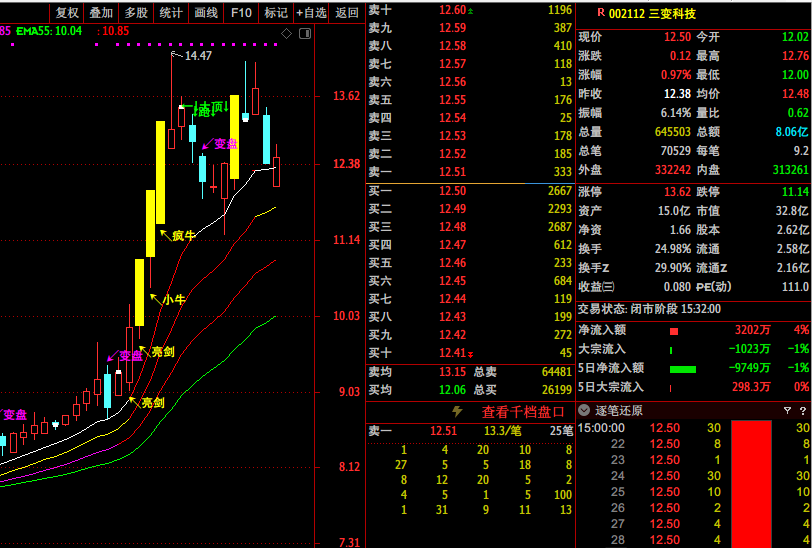Click the 涨停 13.62 limit-up value
Screen dimensions: 812x548
coord(677,192)
